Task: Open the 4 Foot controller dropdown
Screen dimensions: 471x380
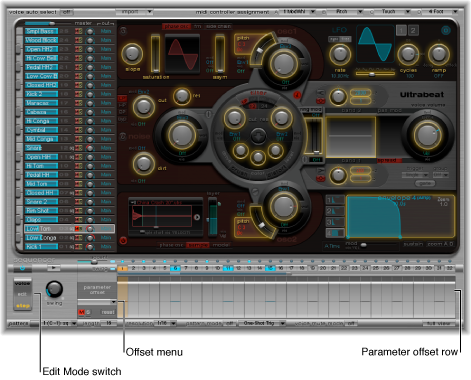Action: pos(439,12)
